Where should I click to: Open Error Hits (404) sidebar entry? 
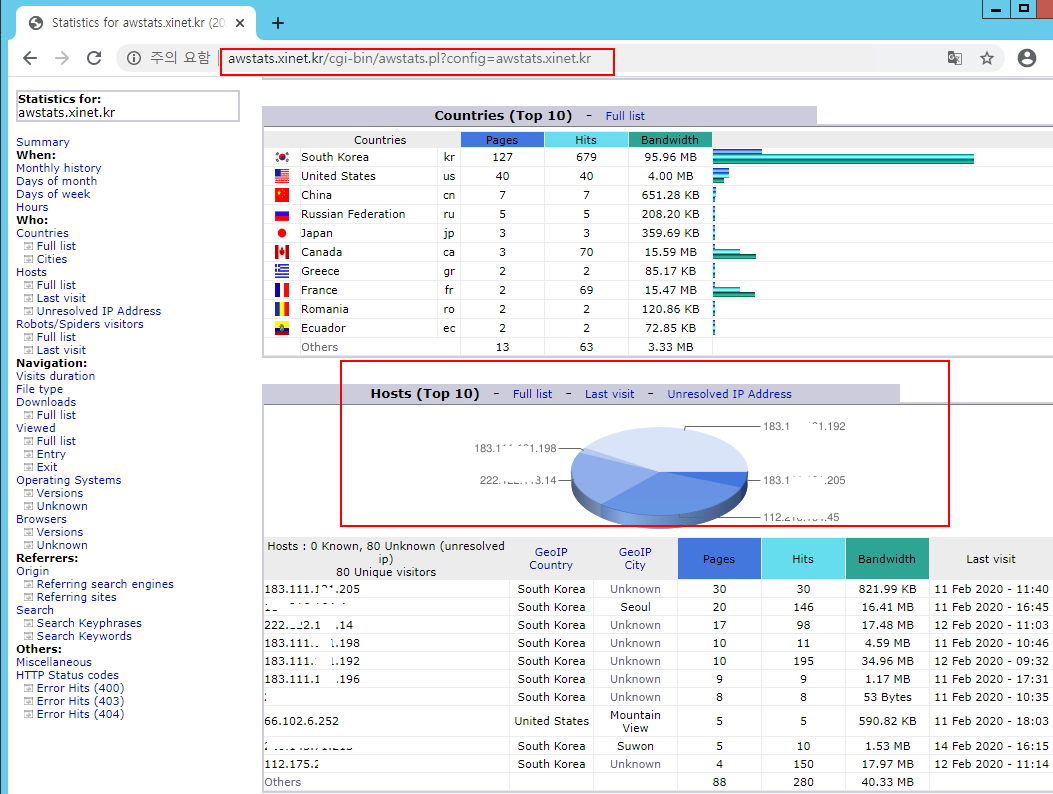80,714
